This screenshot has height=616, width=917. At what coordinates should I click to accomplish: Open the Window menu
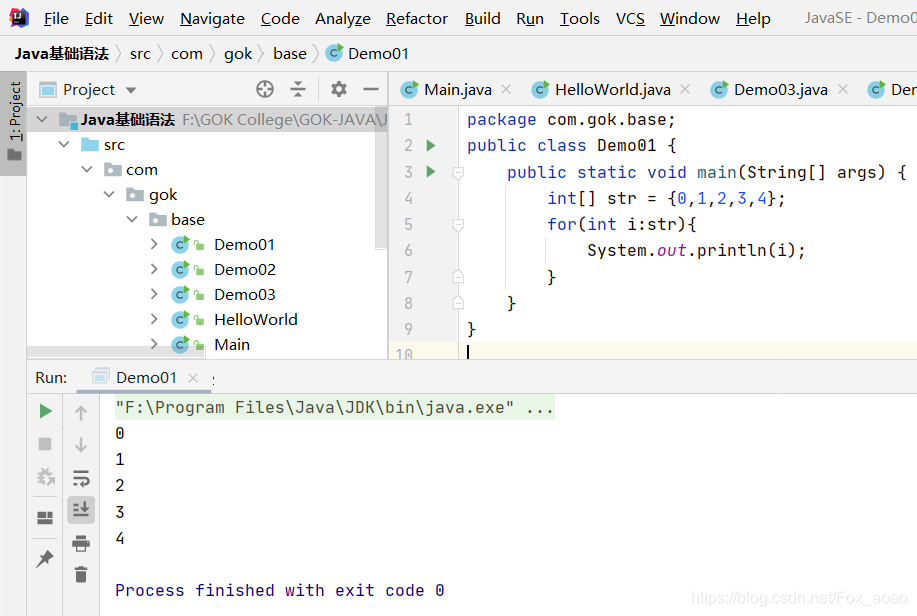pyautogui.click(x=690, y=19)
